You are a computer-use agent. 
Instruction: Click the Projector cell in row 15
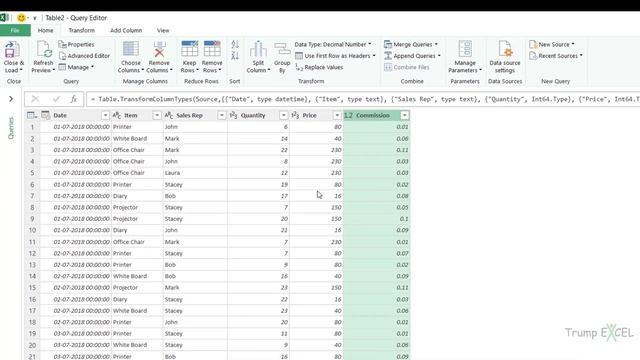pyautogui.click(x=137, y=287)
